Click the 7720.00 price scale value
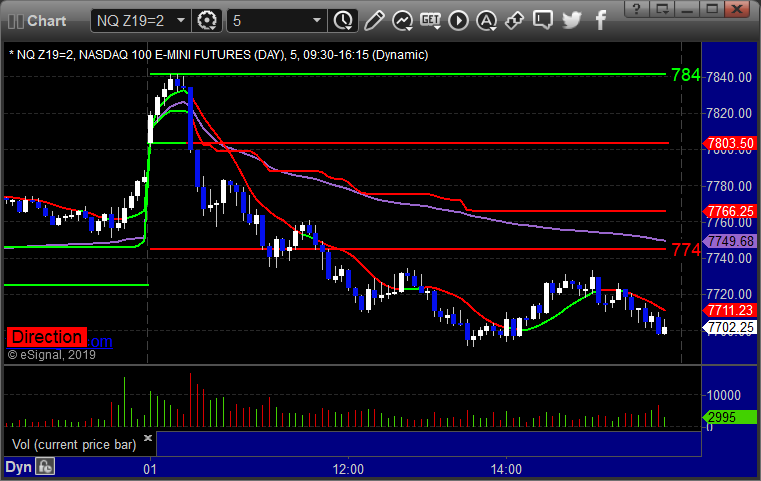Image resolution: width=761 pixels, height=481 pixels. click(729, 294)
